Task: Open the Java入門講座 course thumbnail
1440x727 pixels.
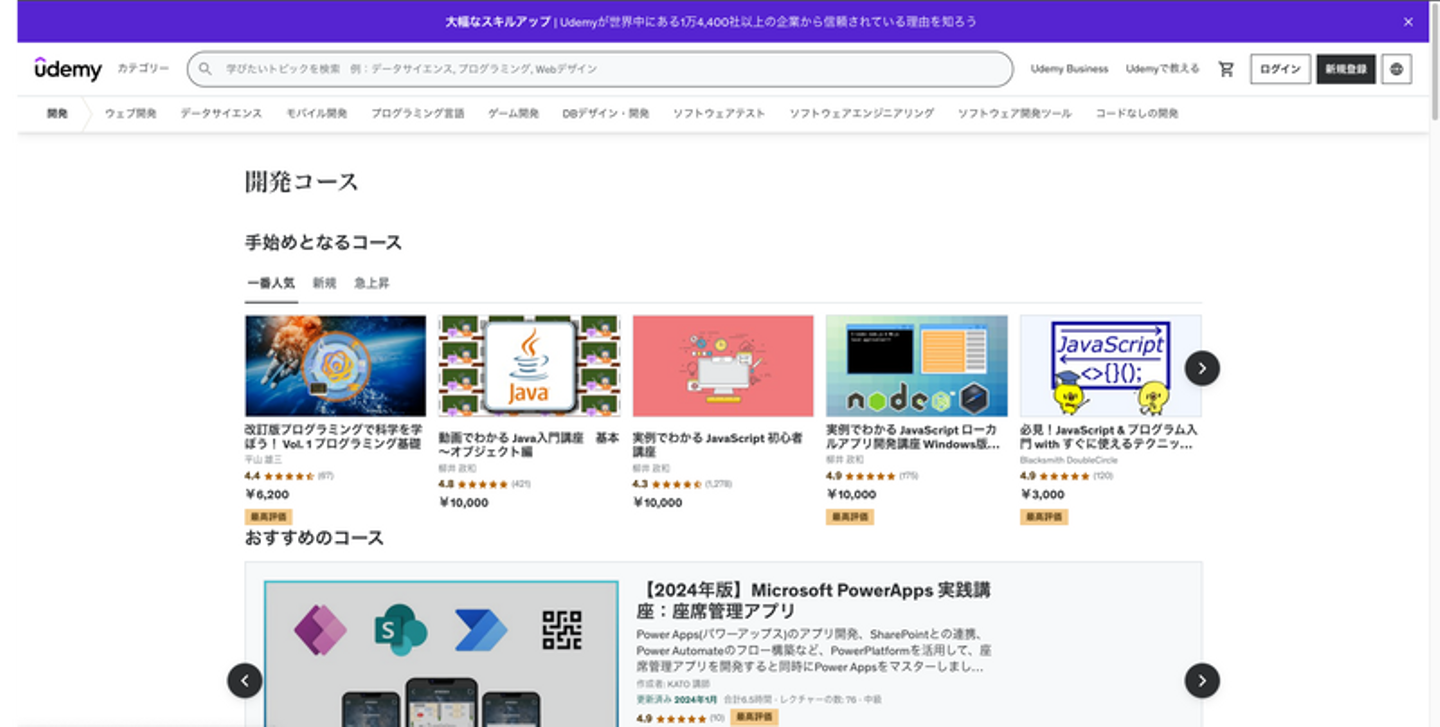Action: pos(529,366)
